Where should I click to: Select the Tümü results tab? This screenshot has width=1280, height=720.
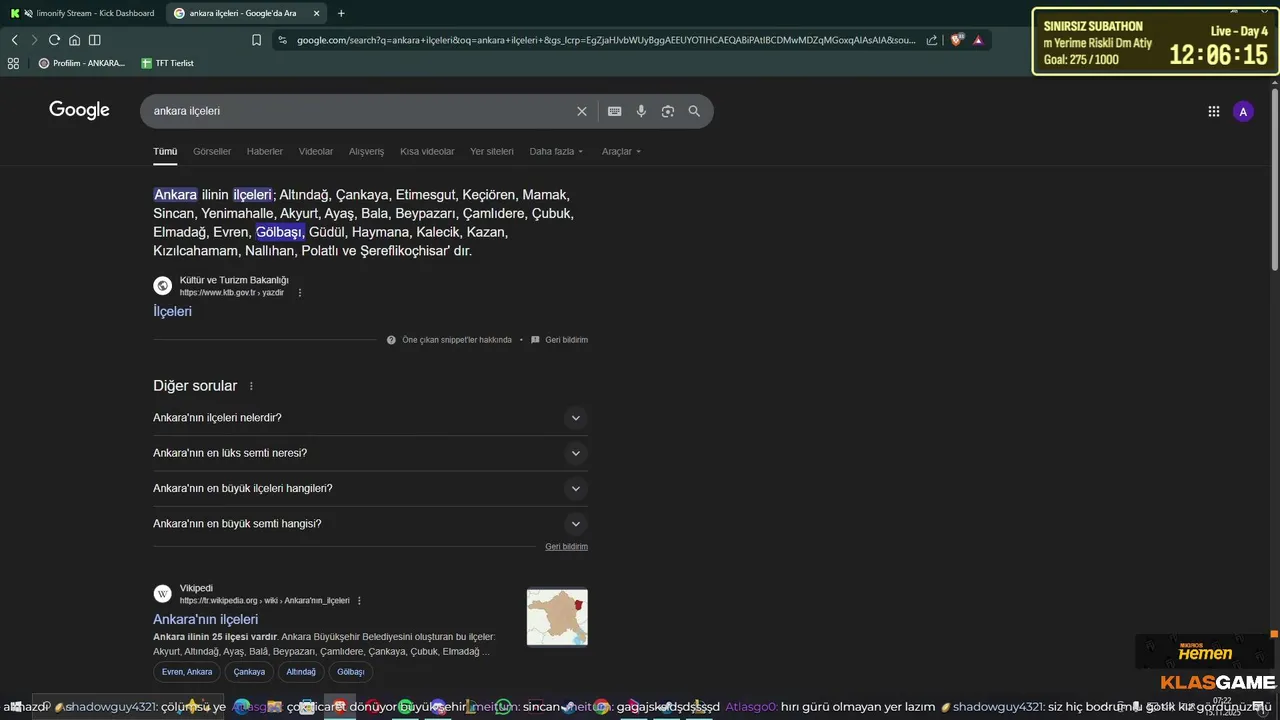(165, 152)
